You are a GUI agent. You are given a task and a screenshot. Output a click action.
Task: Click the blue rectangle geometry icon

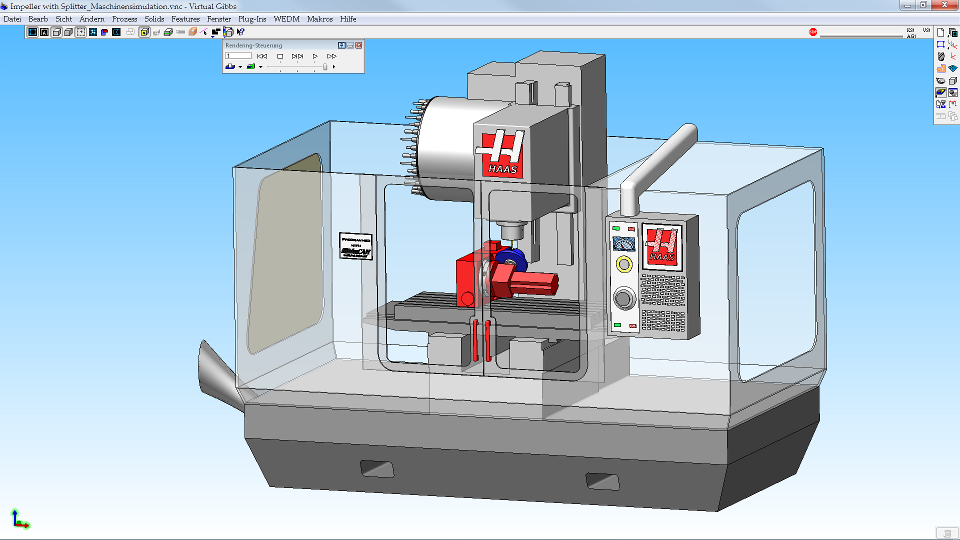tap(941, 45)
